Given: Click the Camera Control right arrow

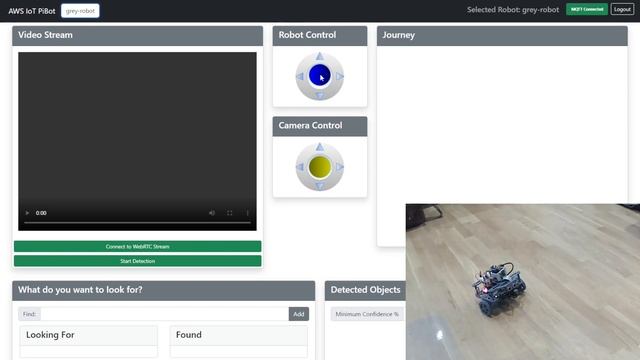Looking at the screenshot, I should 340,167.
